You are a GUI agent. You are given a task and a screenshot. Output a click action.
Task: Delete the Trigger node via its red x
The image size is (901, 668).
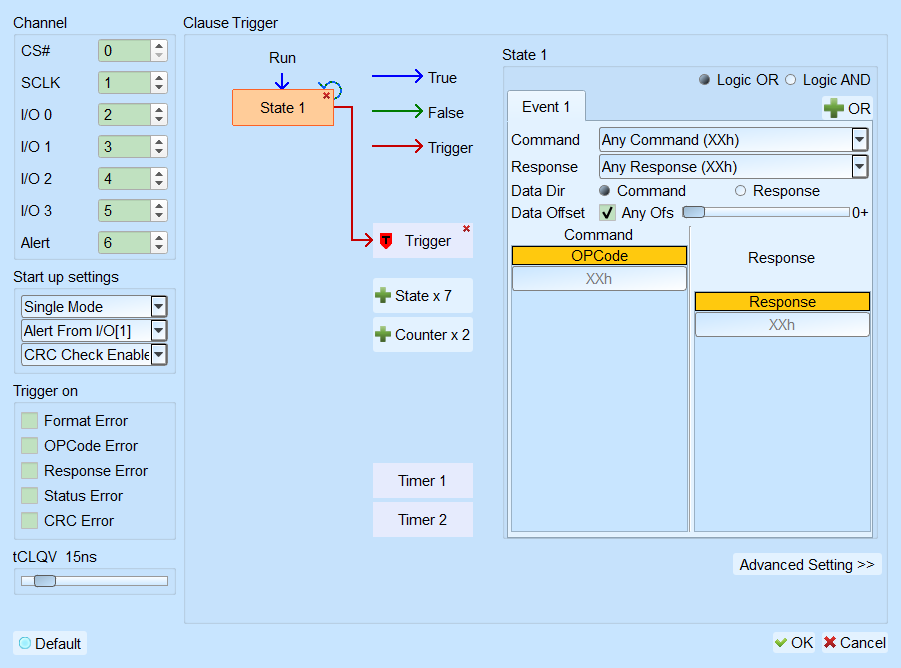coord(467,229)
